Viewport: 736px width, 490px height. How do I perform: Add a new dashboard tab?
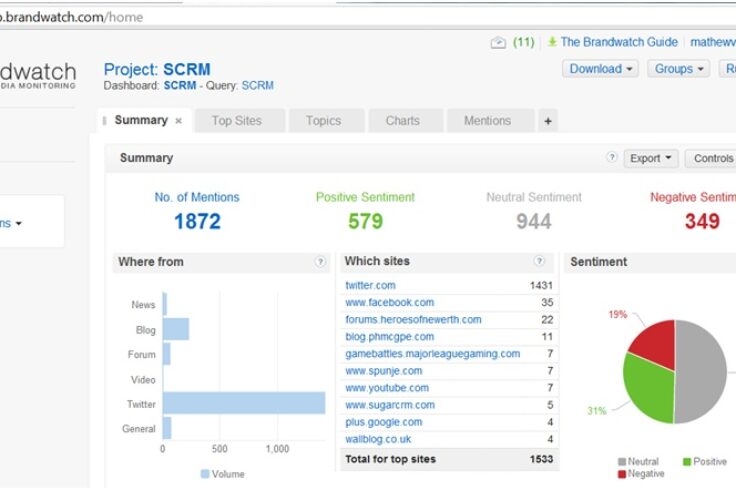click(x=548, y=121)
